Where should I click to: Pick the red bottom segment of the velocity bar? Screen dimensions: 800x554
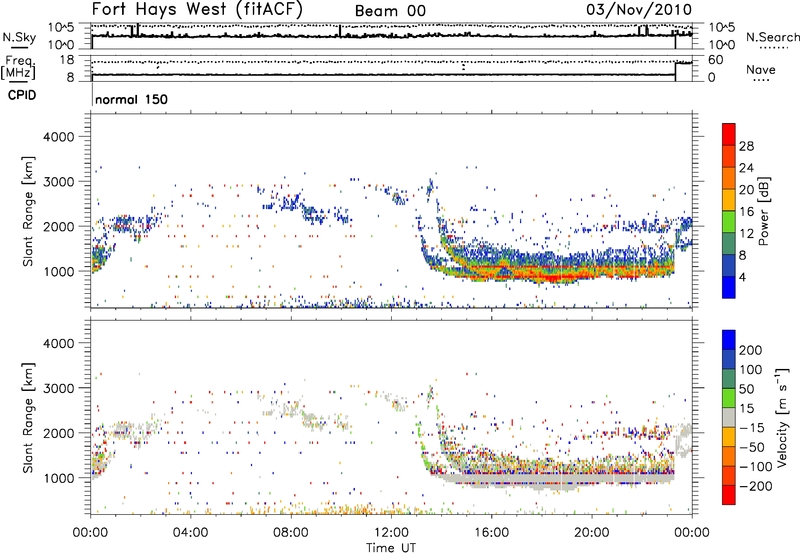(x=729, y=495)
